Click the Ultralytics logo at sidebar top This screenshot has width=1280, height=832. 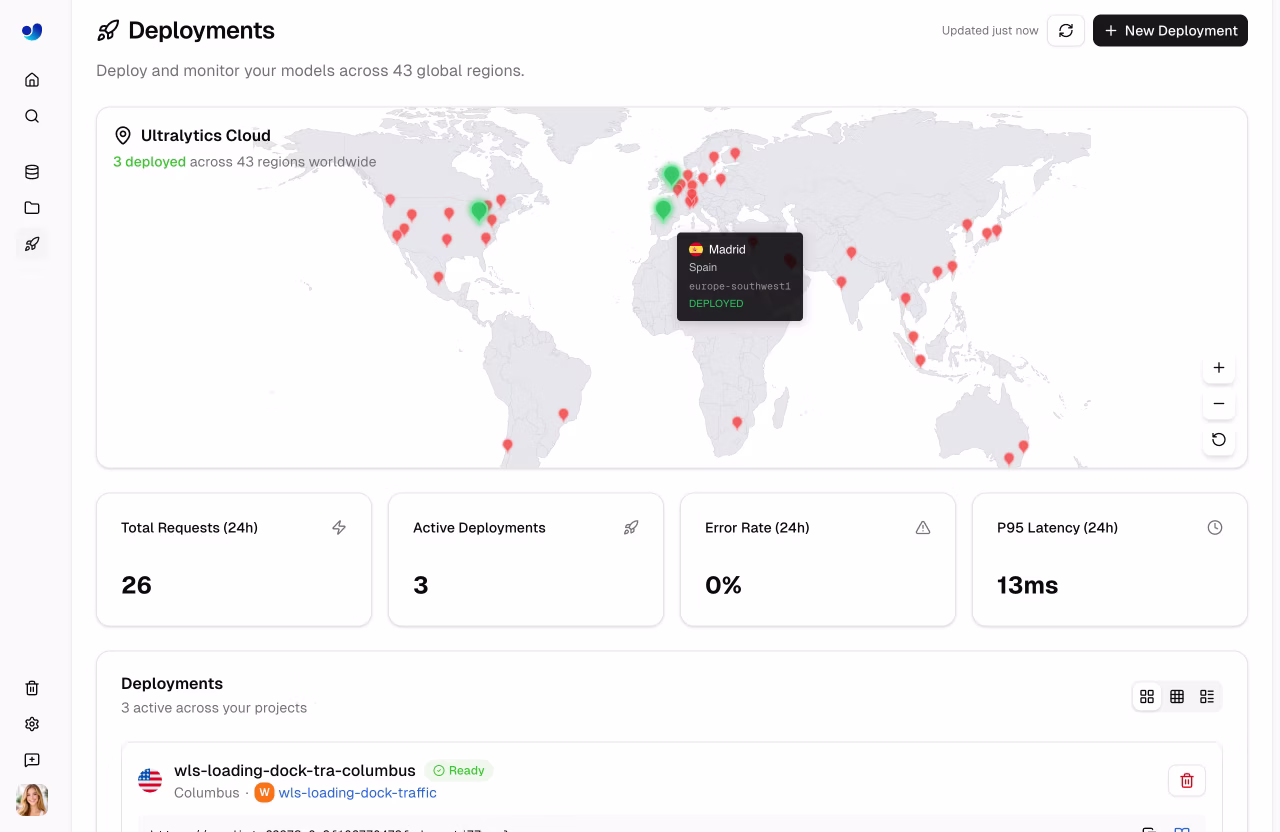pyautogui.click(x=31, y=31)
